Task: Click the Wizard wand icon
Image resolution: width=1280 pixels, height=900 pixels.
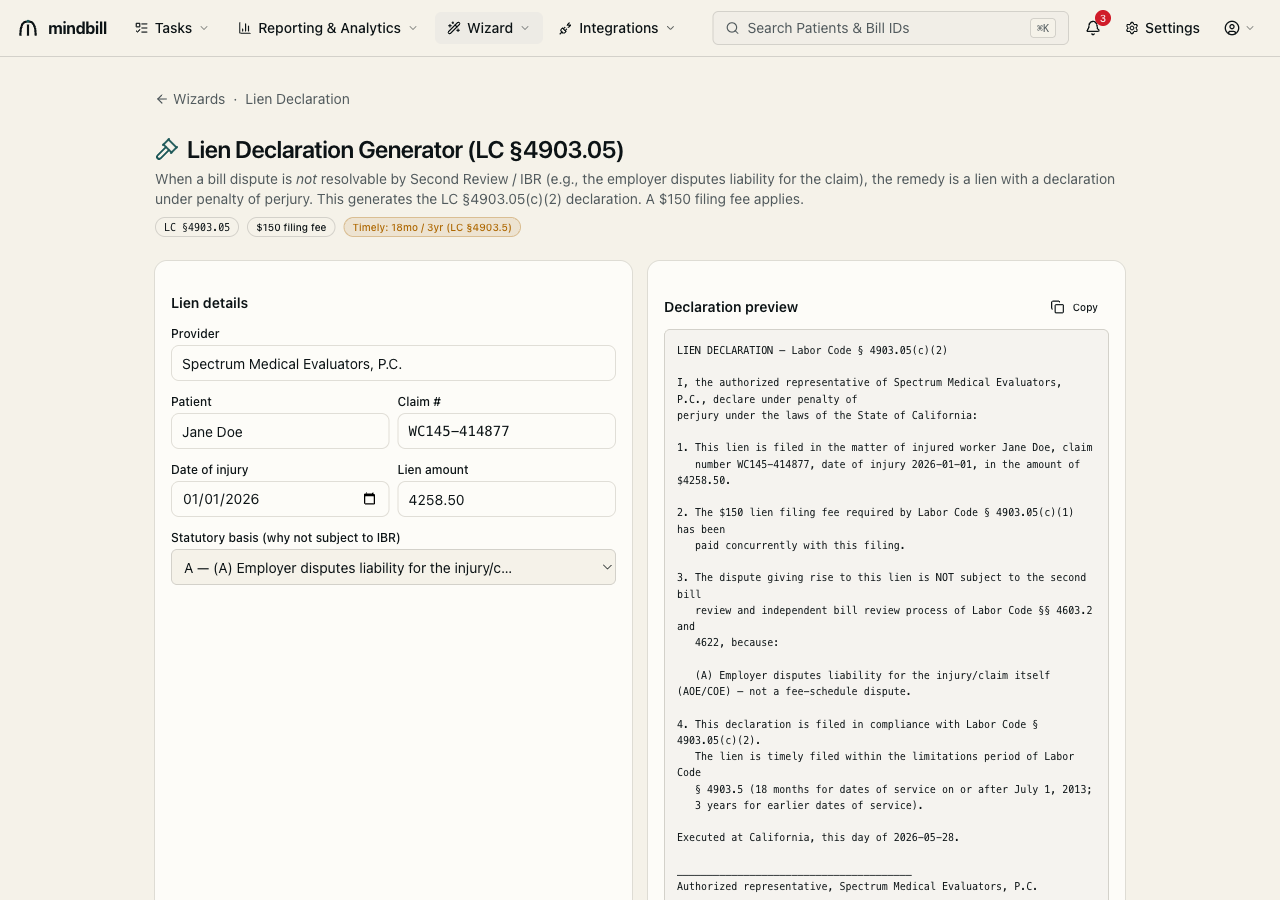Action: pos(454,28)
